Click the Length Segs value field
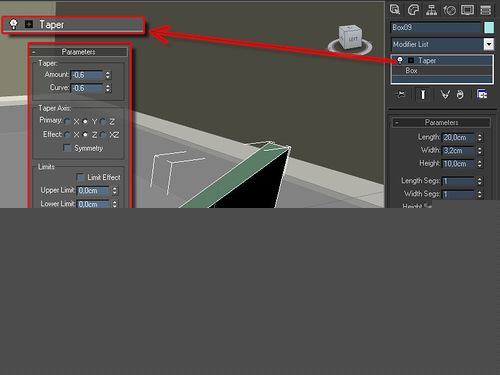Image resolution: width=500 pixels, height=375 pixels. pyautogui.click(x=458, y=181)
